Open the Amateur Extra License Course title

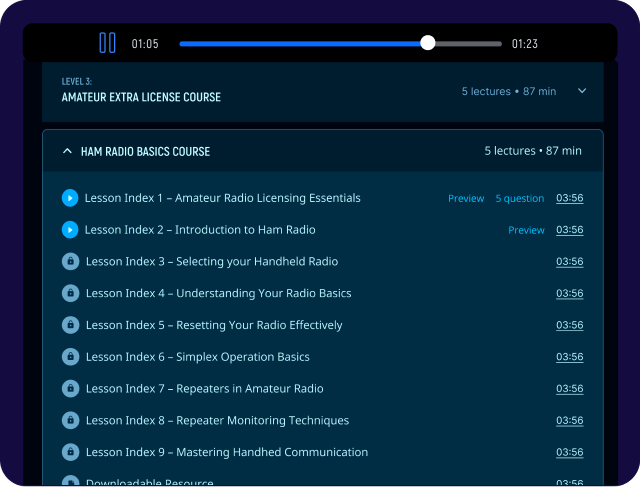141,97
